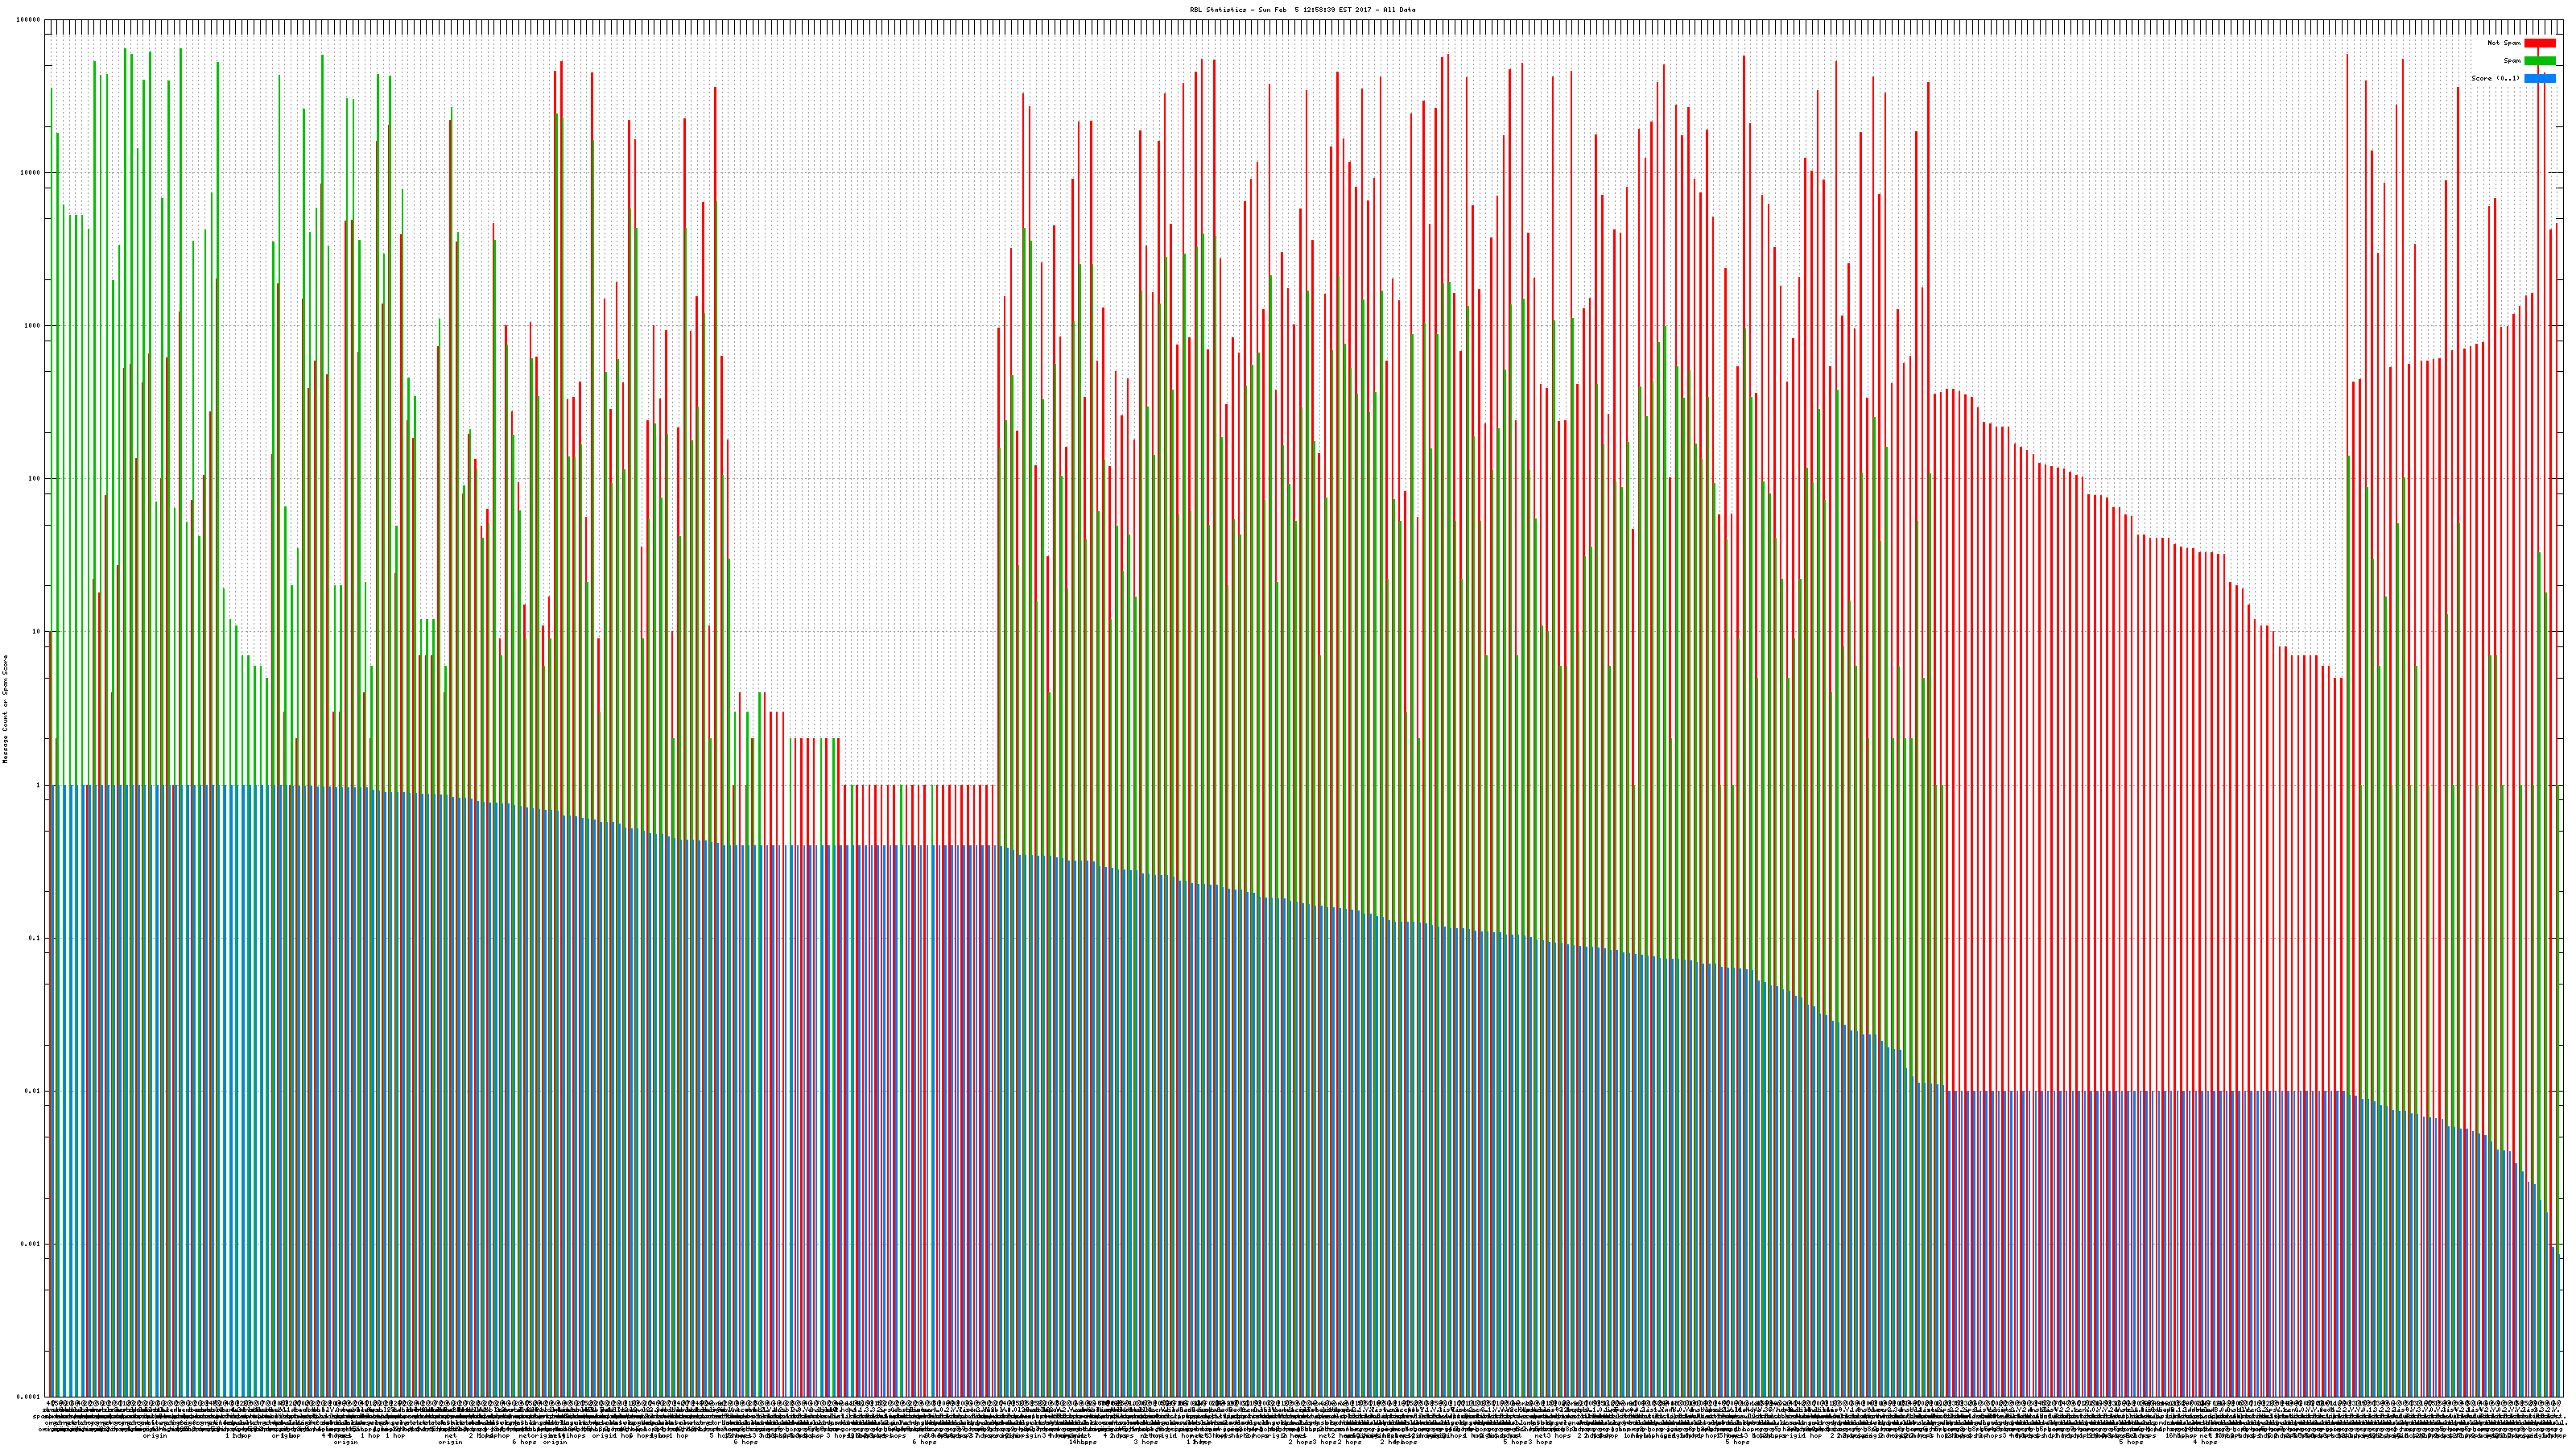Click the 100 y-axis tick label
Viewport: 2576px width, 1449px height.
pos(35,479)
